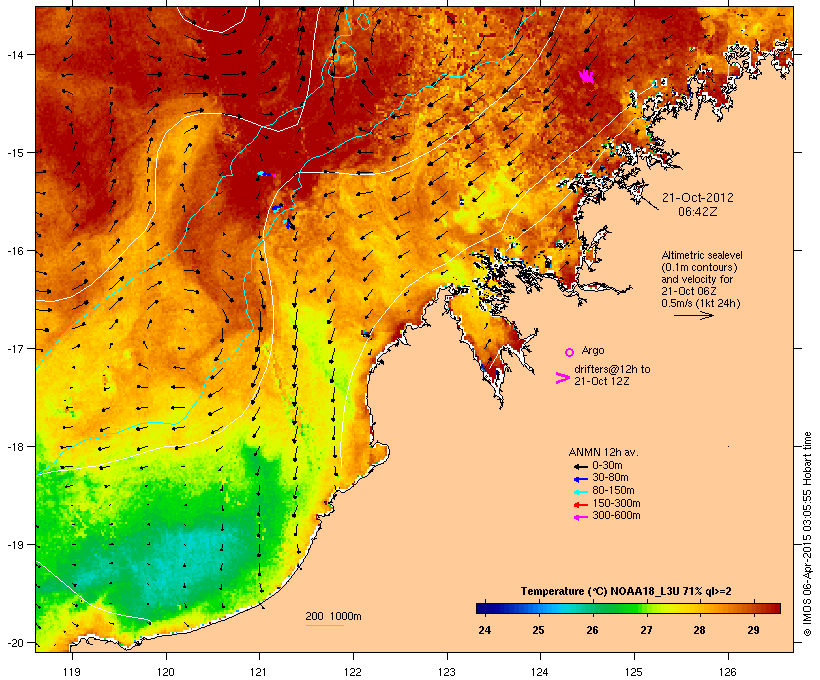
Task: Click the latitude label -15
Action: (x=15, y=153)
